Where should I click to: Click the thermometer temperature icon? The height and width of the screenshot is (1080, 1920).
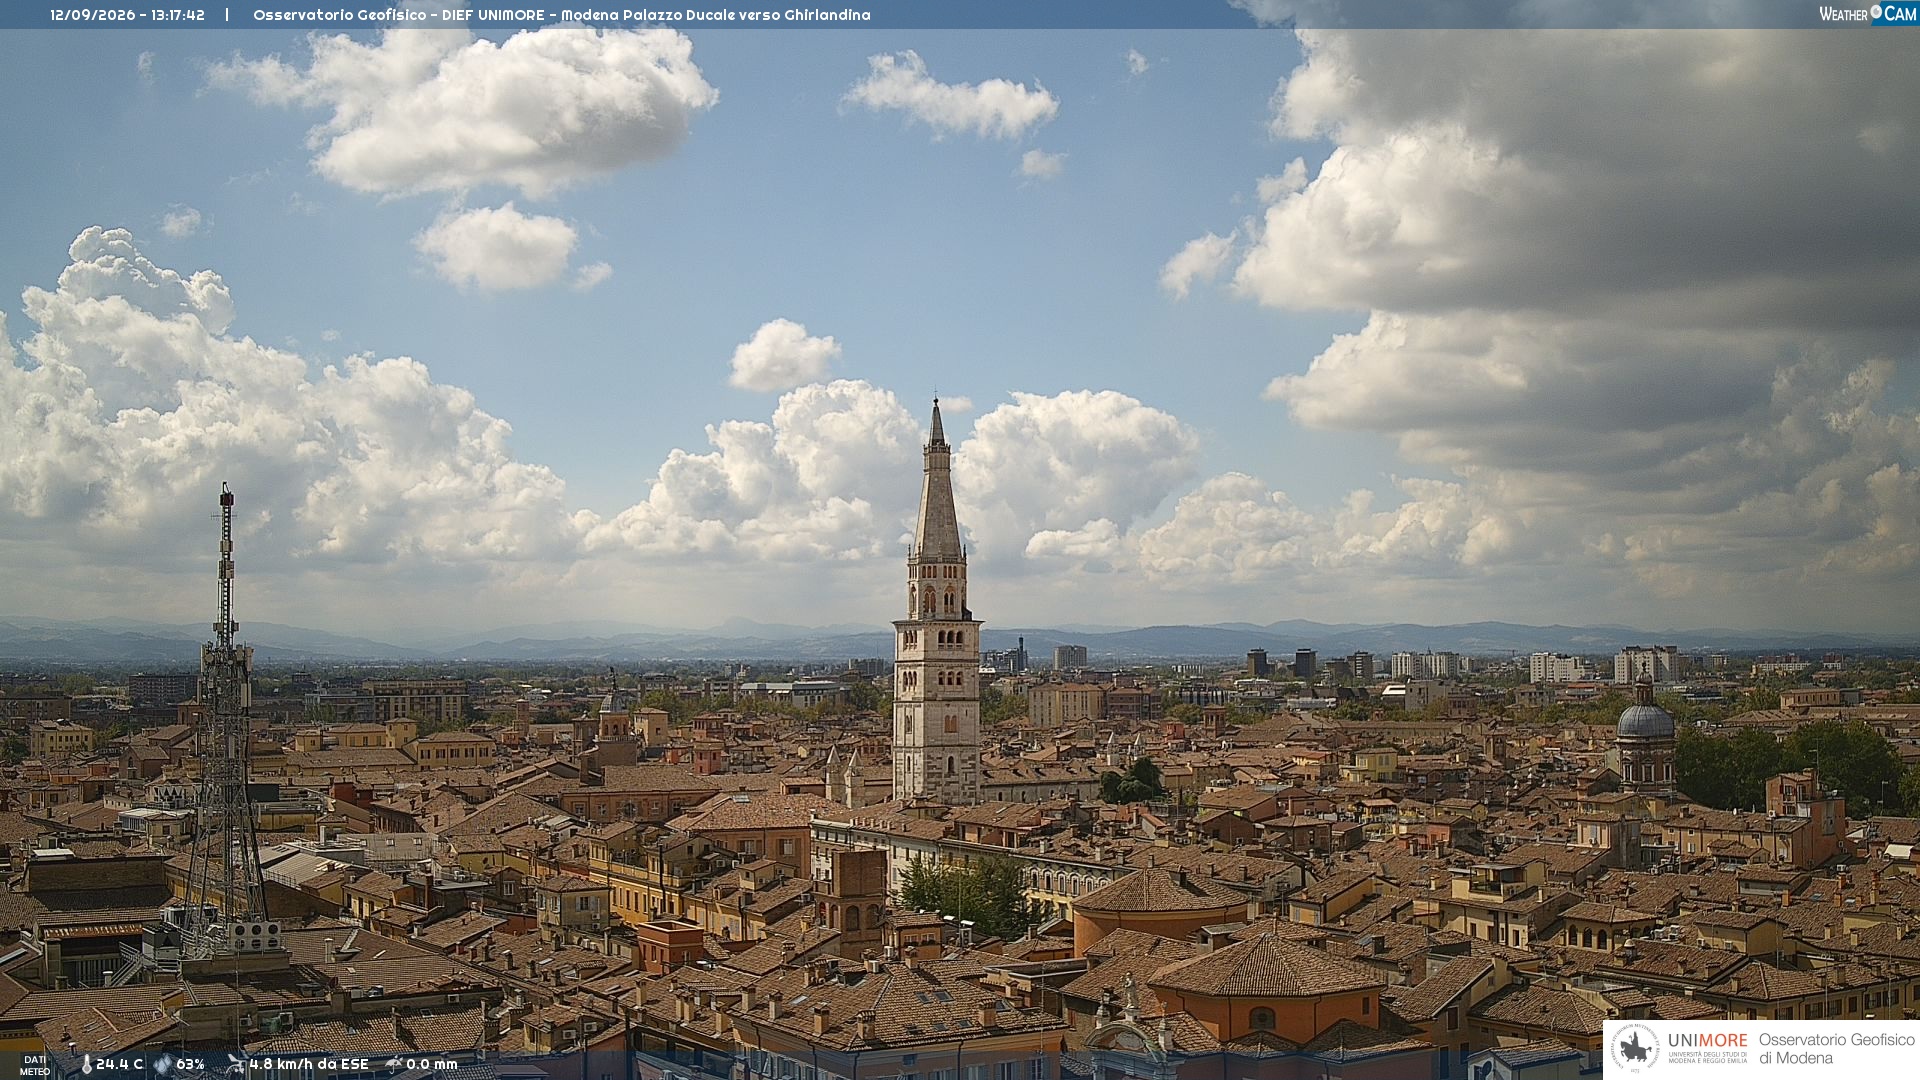click(x=86, y=1064)
